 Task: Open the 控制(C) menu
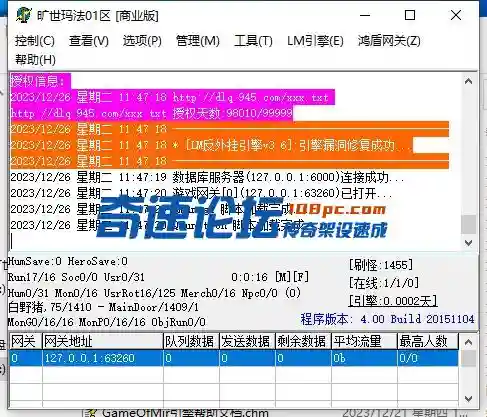tap(35, 41)
